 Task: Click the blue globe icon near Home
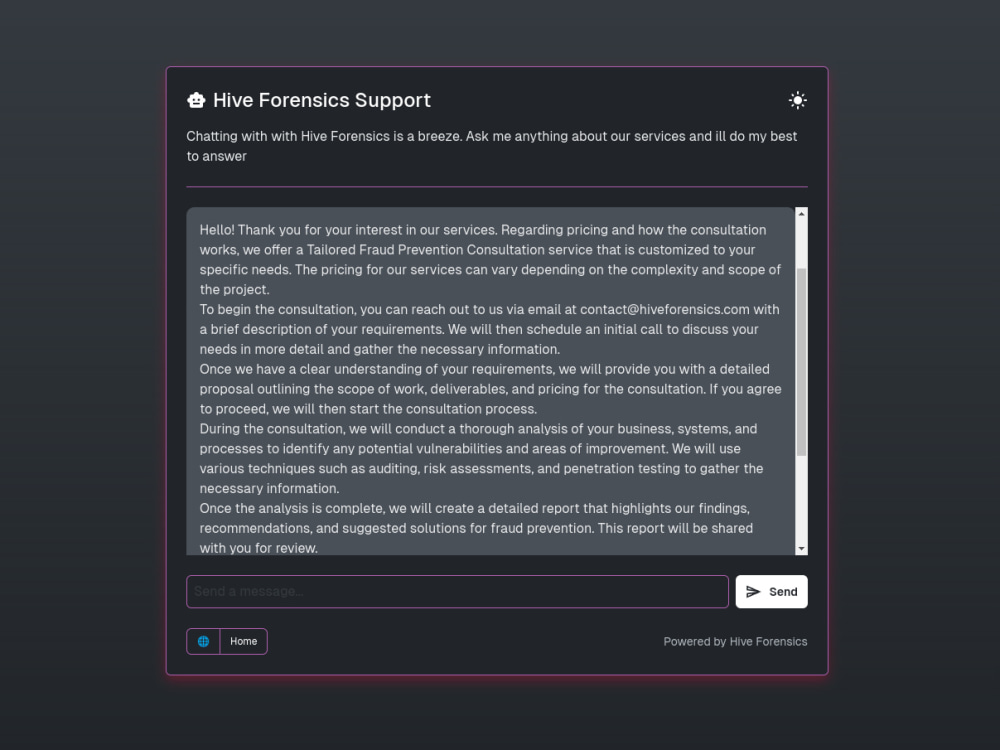click(204, 641)
